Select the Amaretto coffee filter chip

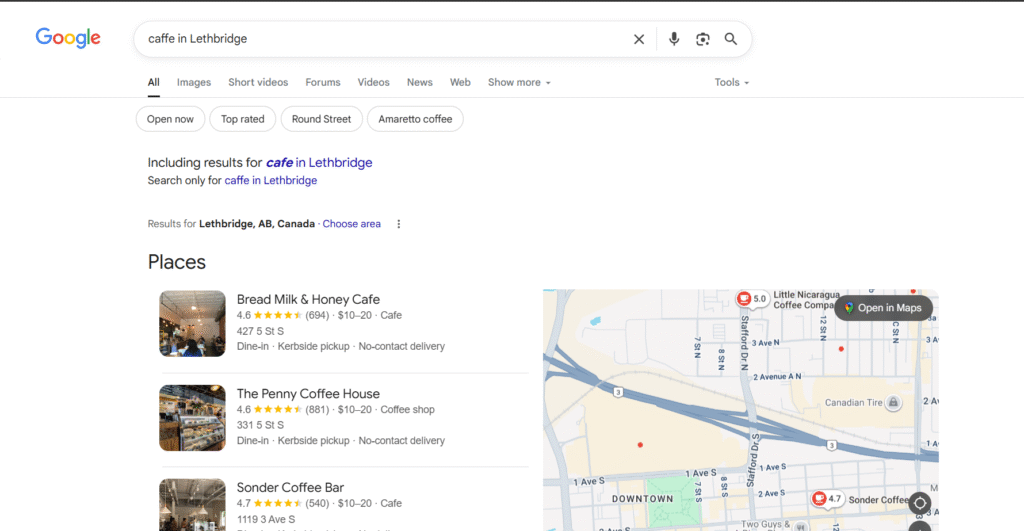coord(415,119)
